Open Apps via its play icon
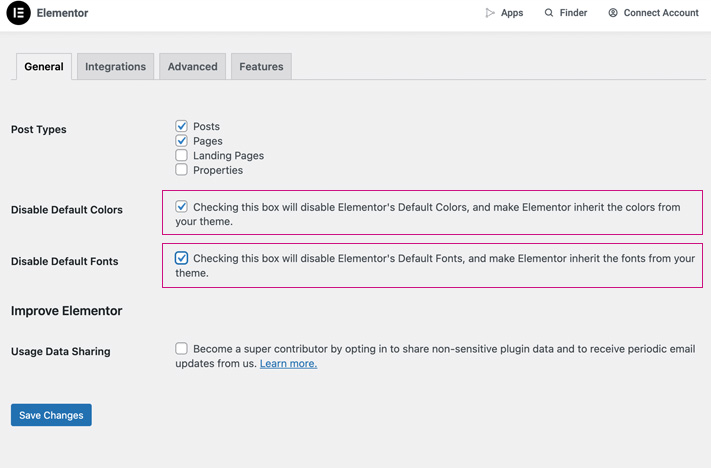 pos(490,13)
